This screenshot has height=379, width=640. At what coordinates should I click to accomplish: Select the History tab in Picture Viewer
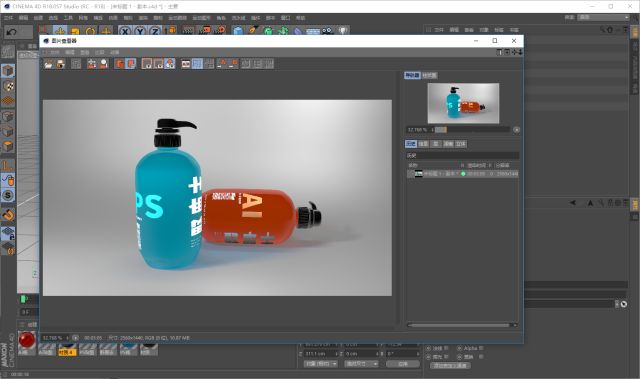(x=411, y=144)
